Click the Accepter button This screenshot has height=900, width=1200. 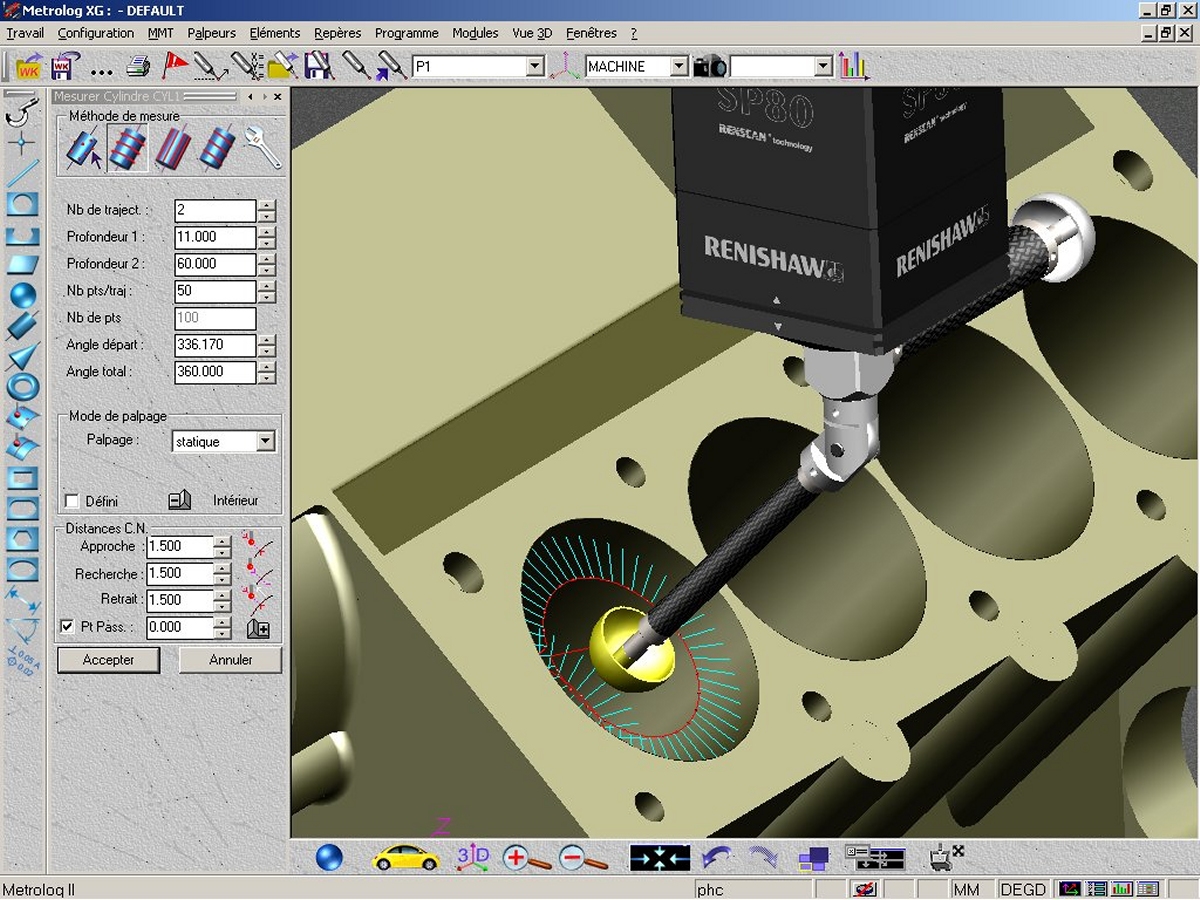(108, 660)
